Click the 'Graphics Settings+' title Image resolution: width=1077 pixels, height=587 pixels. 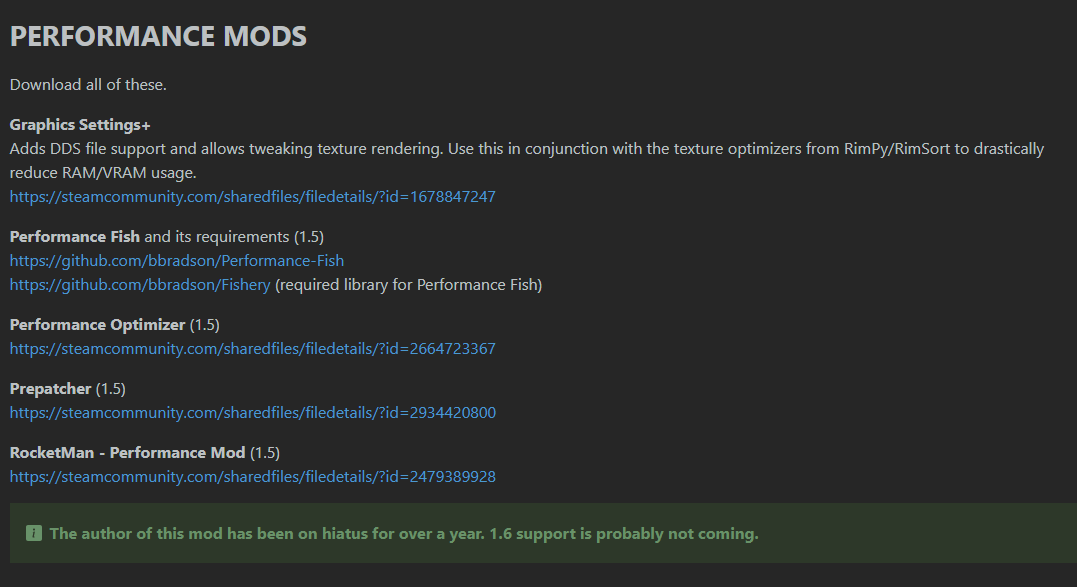click(x=80, y=125)
